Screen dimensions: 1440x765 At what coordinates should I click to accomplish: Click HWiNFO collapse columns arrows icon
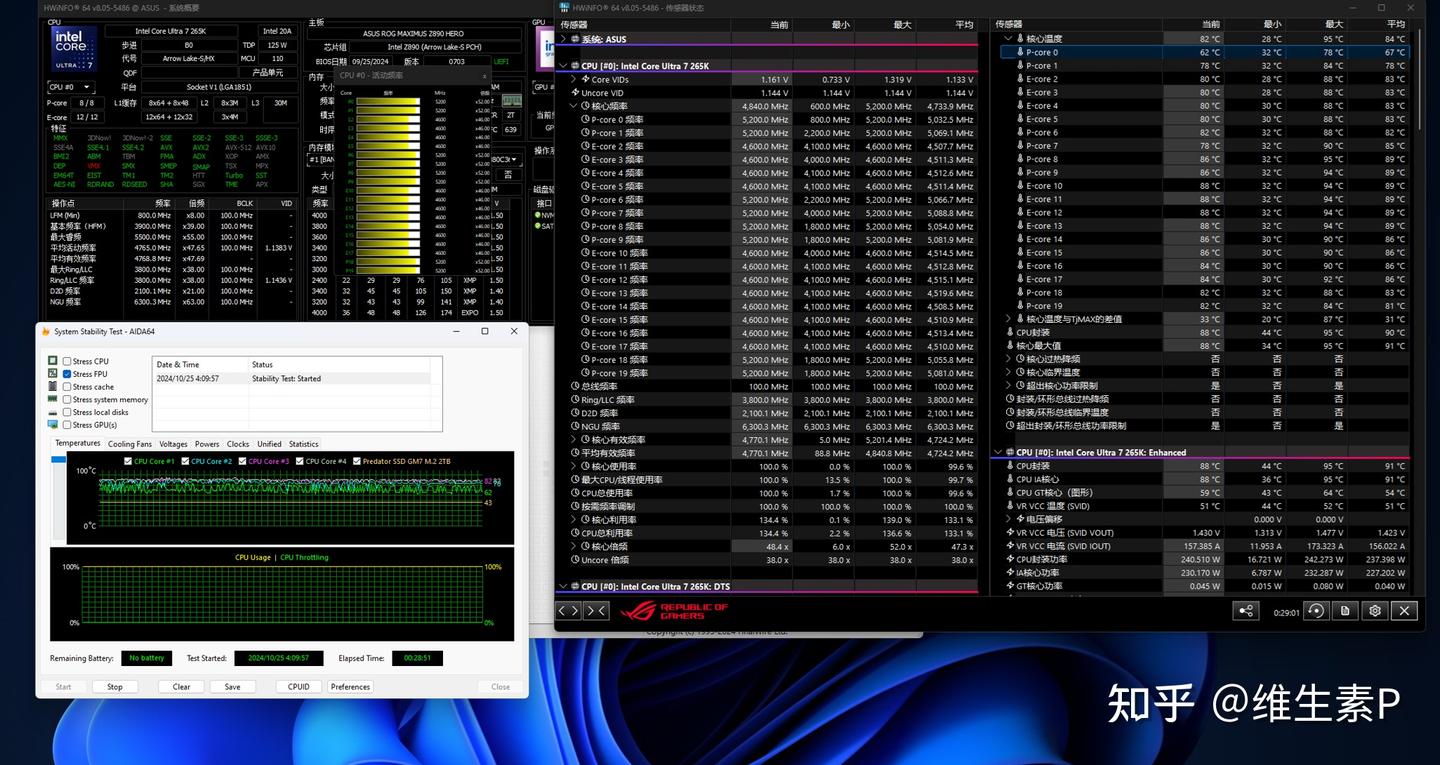(x=596, y=610)
